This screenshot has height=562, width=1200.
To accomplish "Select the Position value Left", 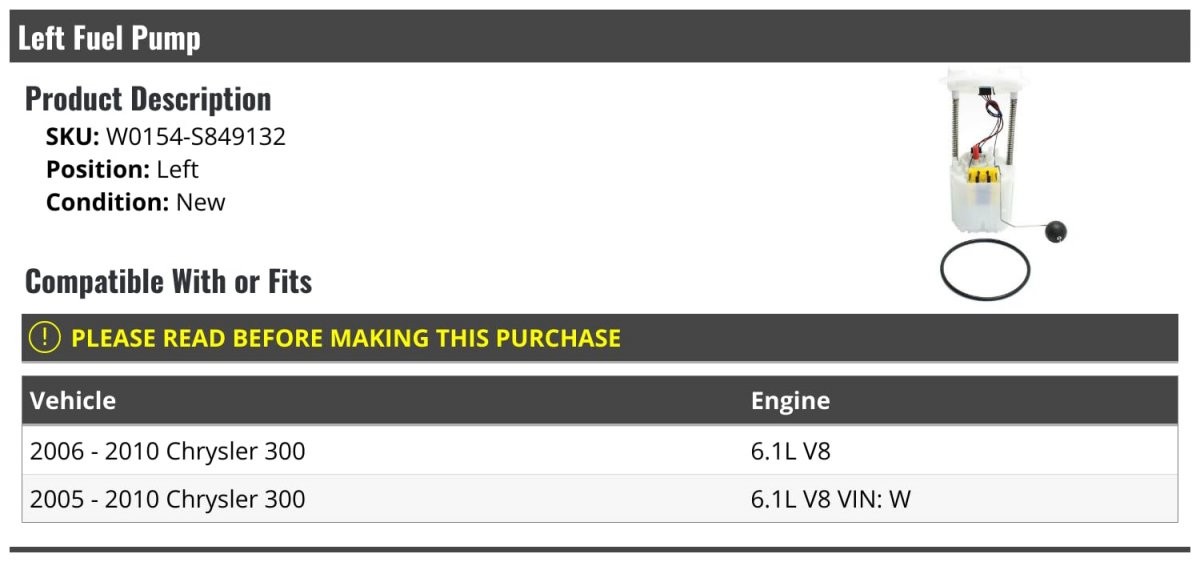I will [178, 170].
